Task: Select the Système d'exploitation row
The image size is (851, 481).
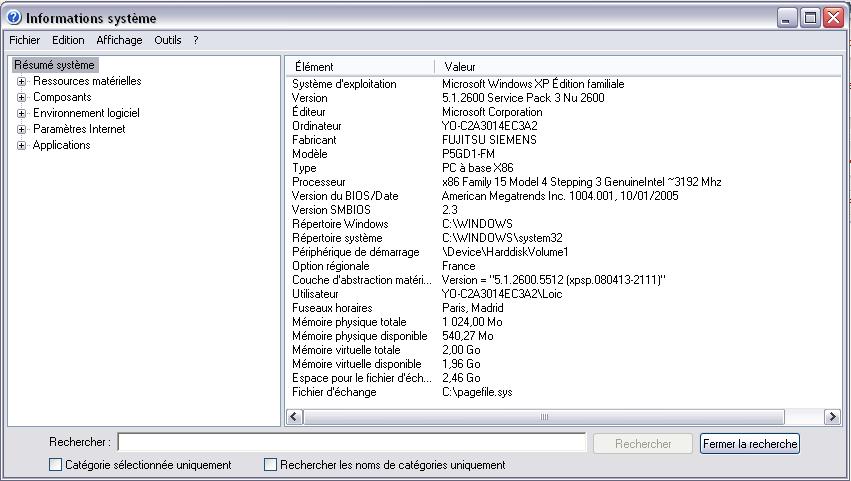Action: 563,84
